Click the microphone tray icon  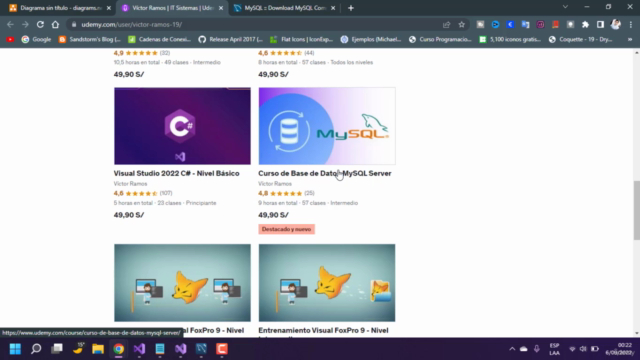tap(537, 349)
